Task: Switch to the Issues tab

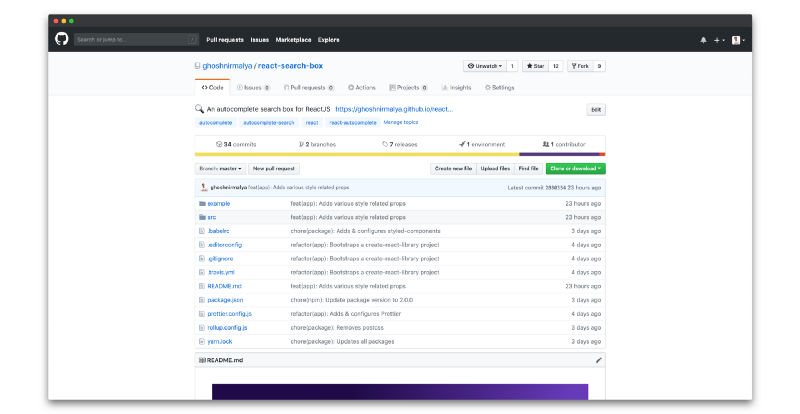Action: (x=251, y=88)
